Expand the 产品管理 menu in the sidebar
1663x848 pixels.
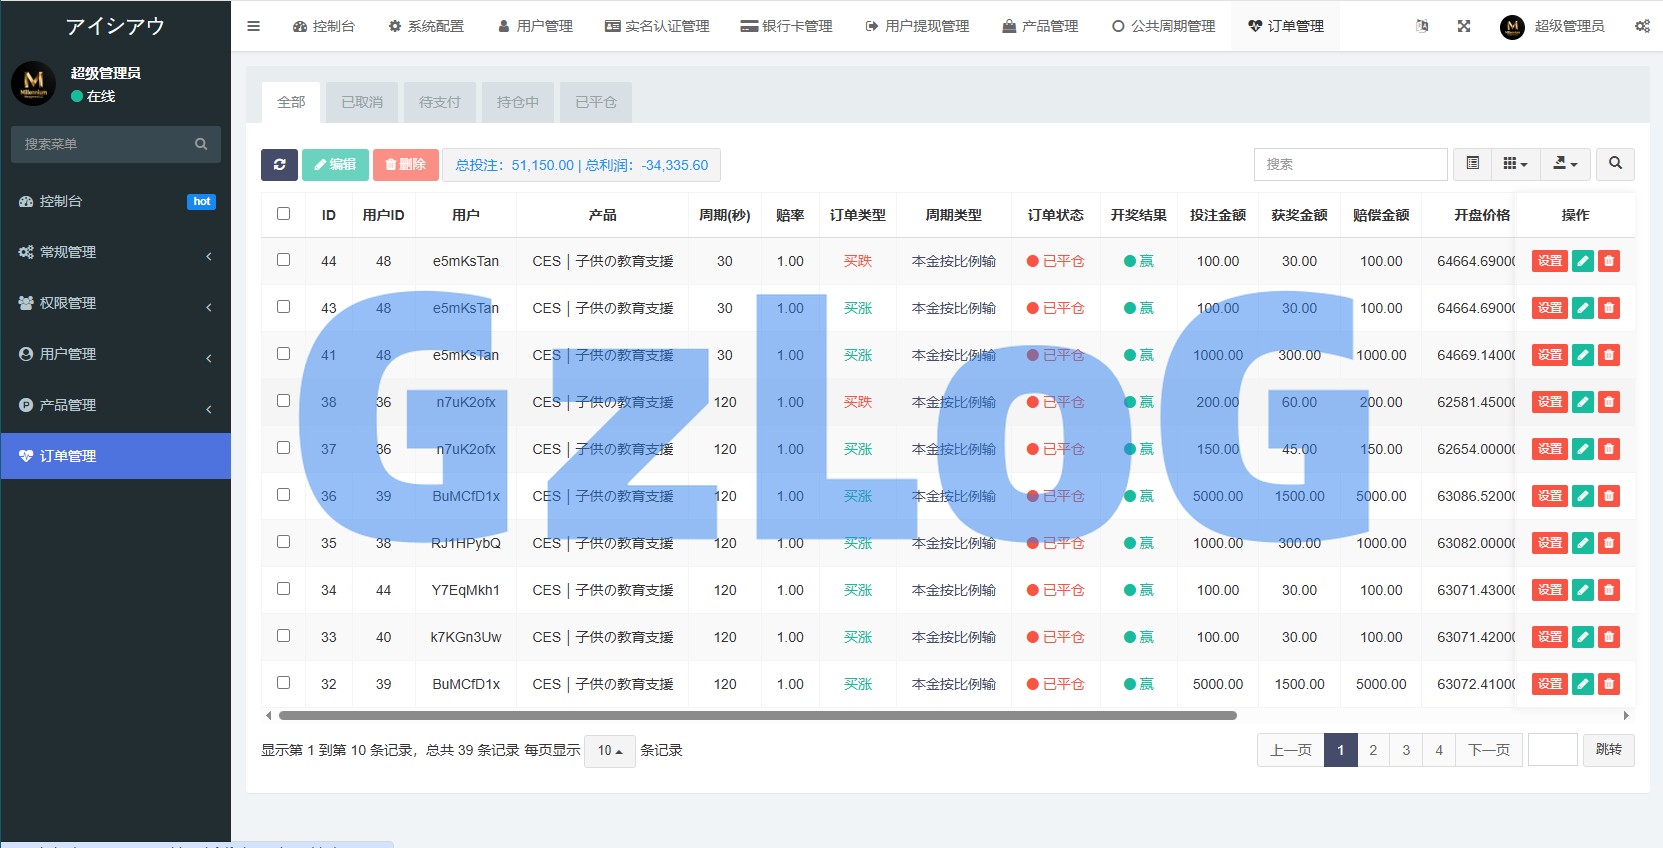(116, 406)
